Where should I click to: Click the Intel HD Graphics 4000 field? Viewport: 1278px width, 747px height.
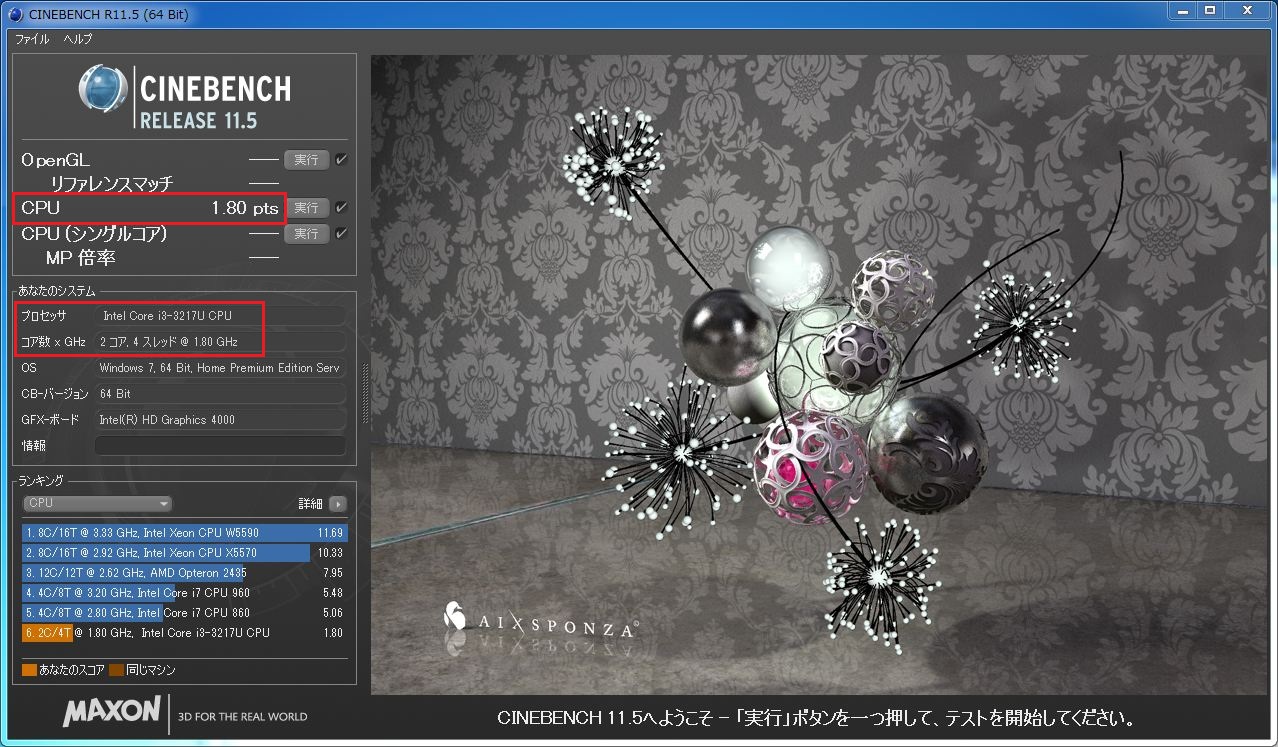pos(220,420)
